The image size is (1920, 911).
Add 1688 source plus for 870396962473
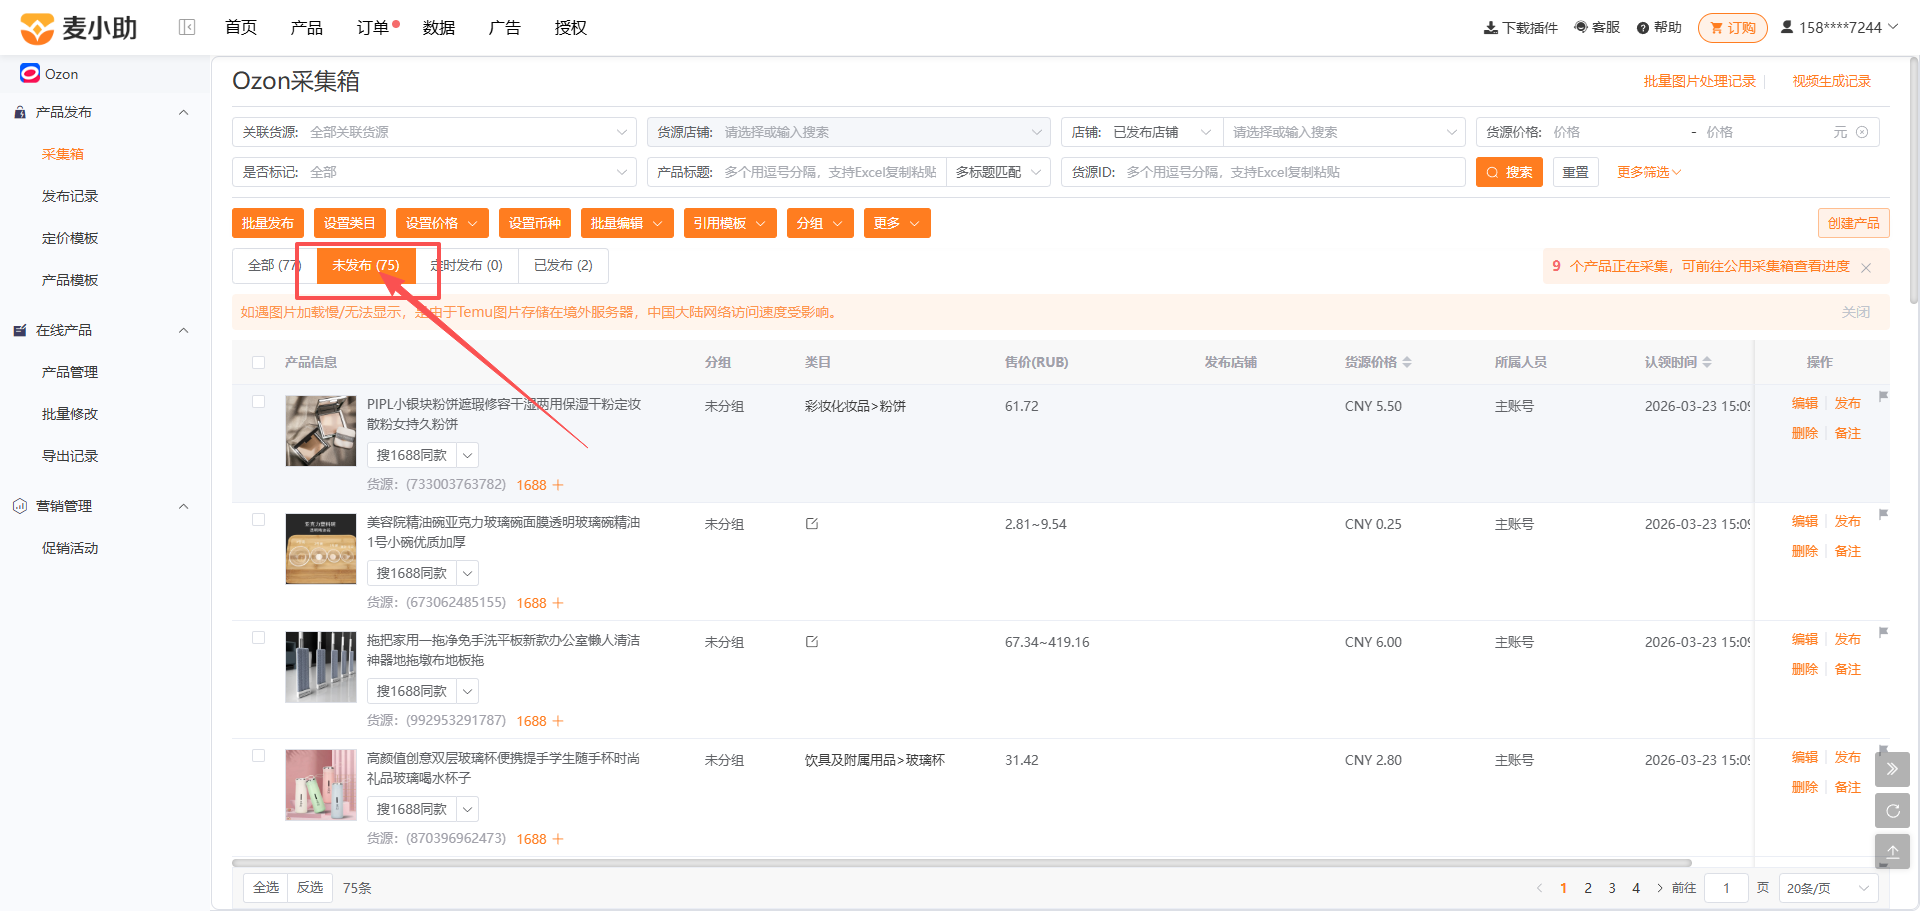(x=558, y=839)
